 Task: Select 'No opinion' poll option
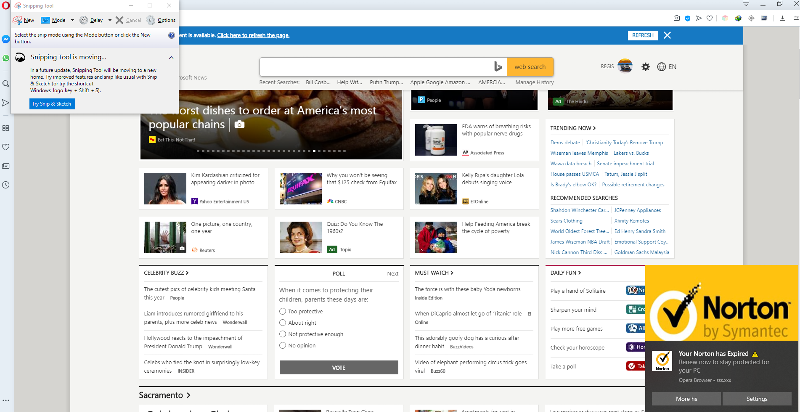tap(282, 345)
